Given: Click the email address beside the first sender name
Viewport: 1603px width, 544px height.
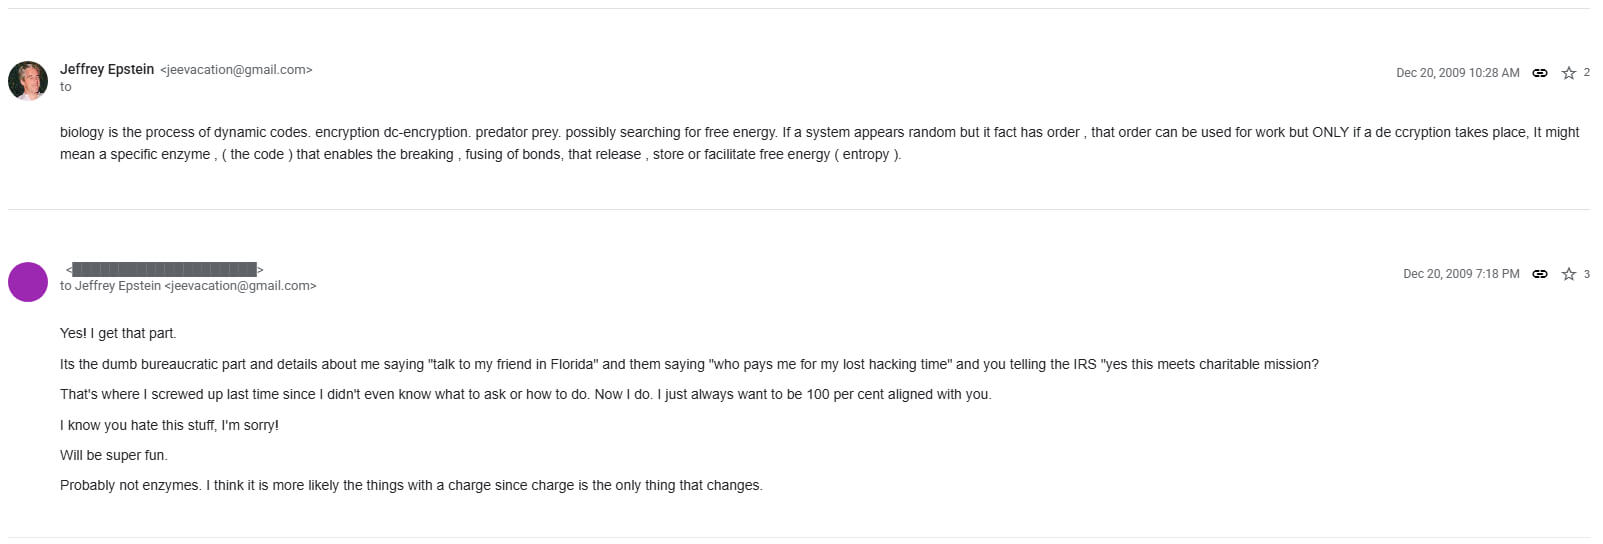Looking at the screenshot, I should coord(236,70).
